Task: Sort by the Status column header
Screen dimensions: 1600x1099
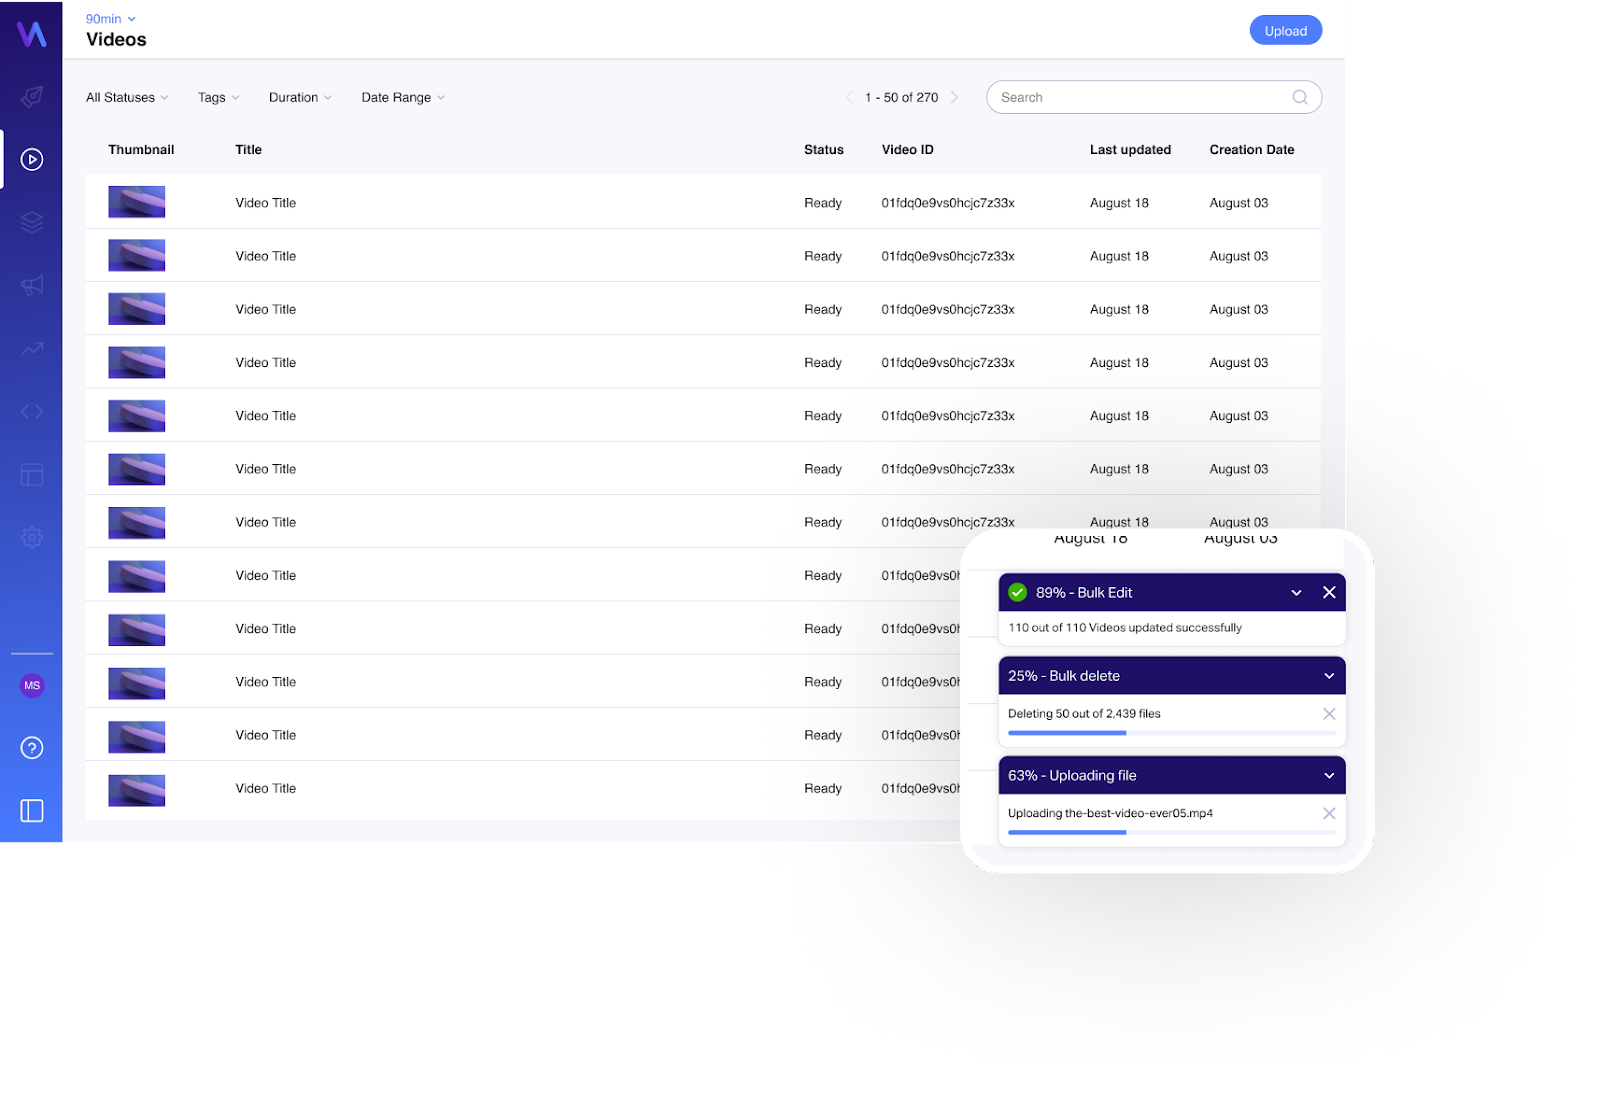Action: pos(824,149)
